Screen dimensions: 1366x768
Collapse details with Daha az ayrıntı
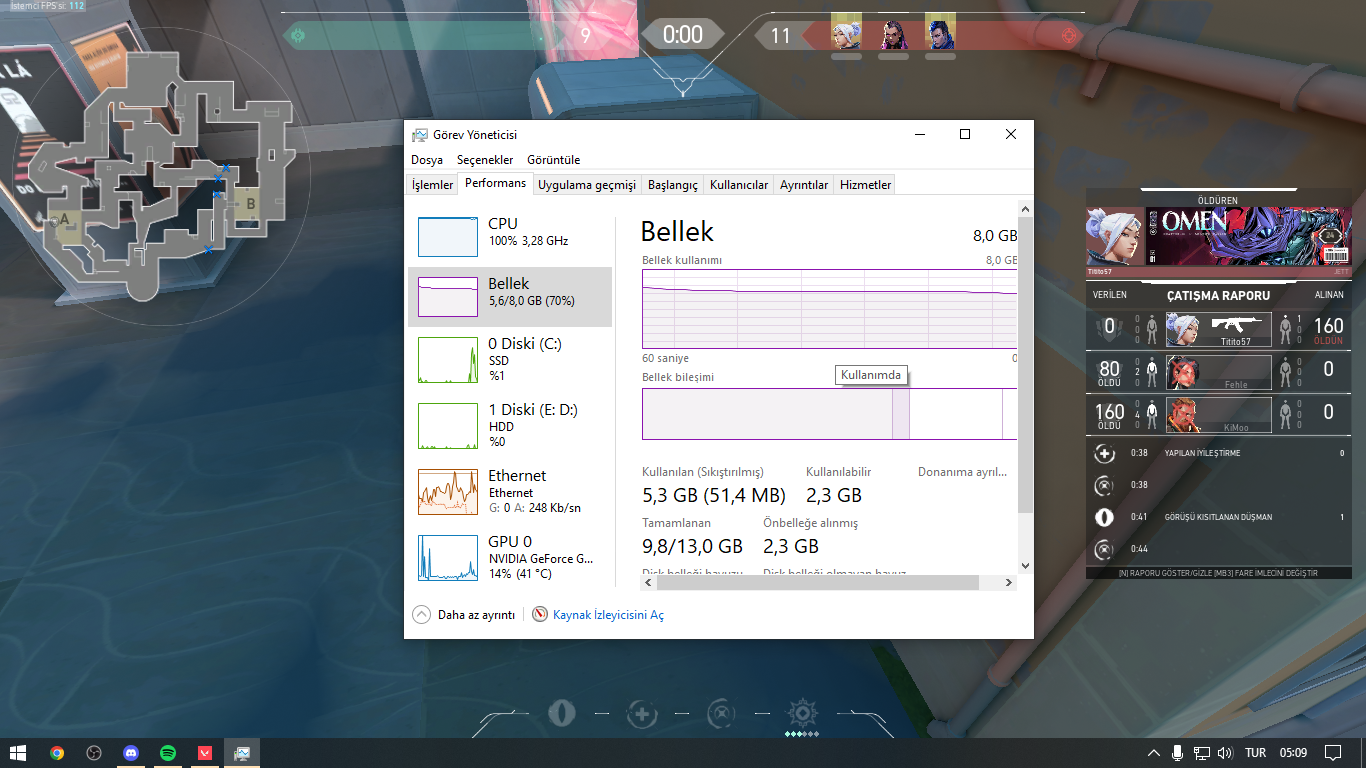(465, 615)
